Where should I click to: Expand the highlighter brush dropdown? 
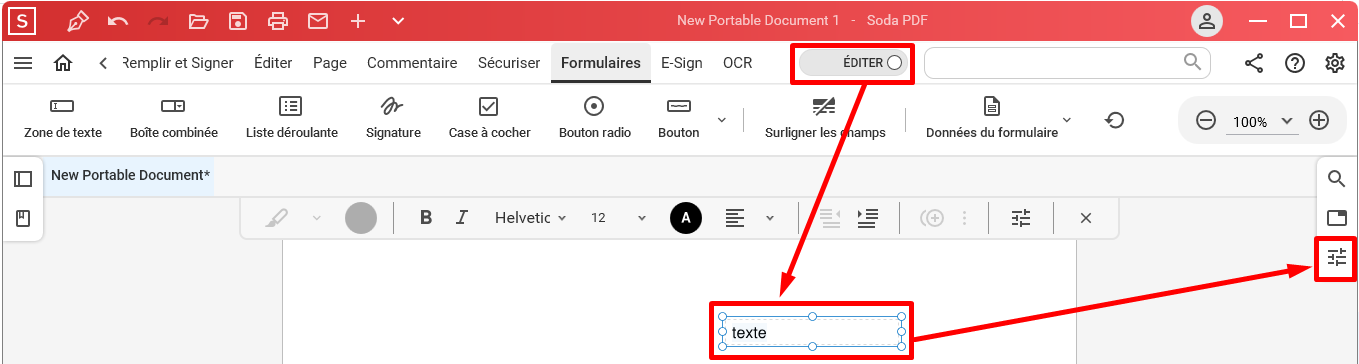point(317,218)
